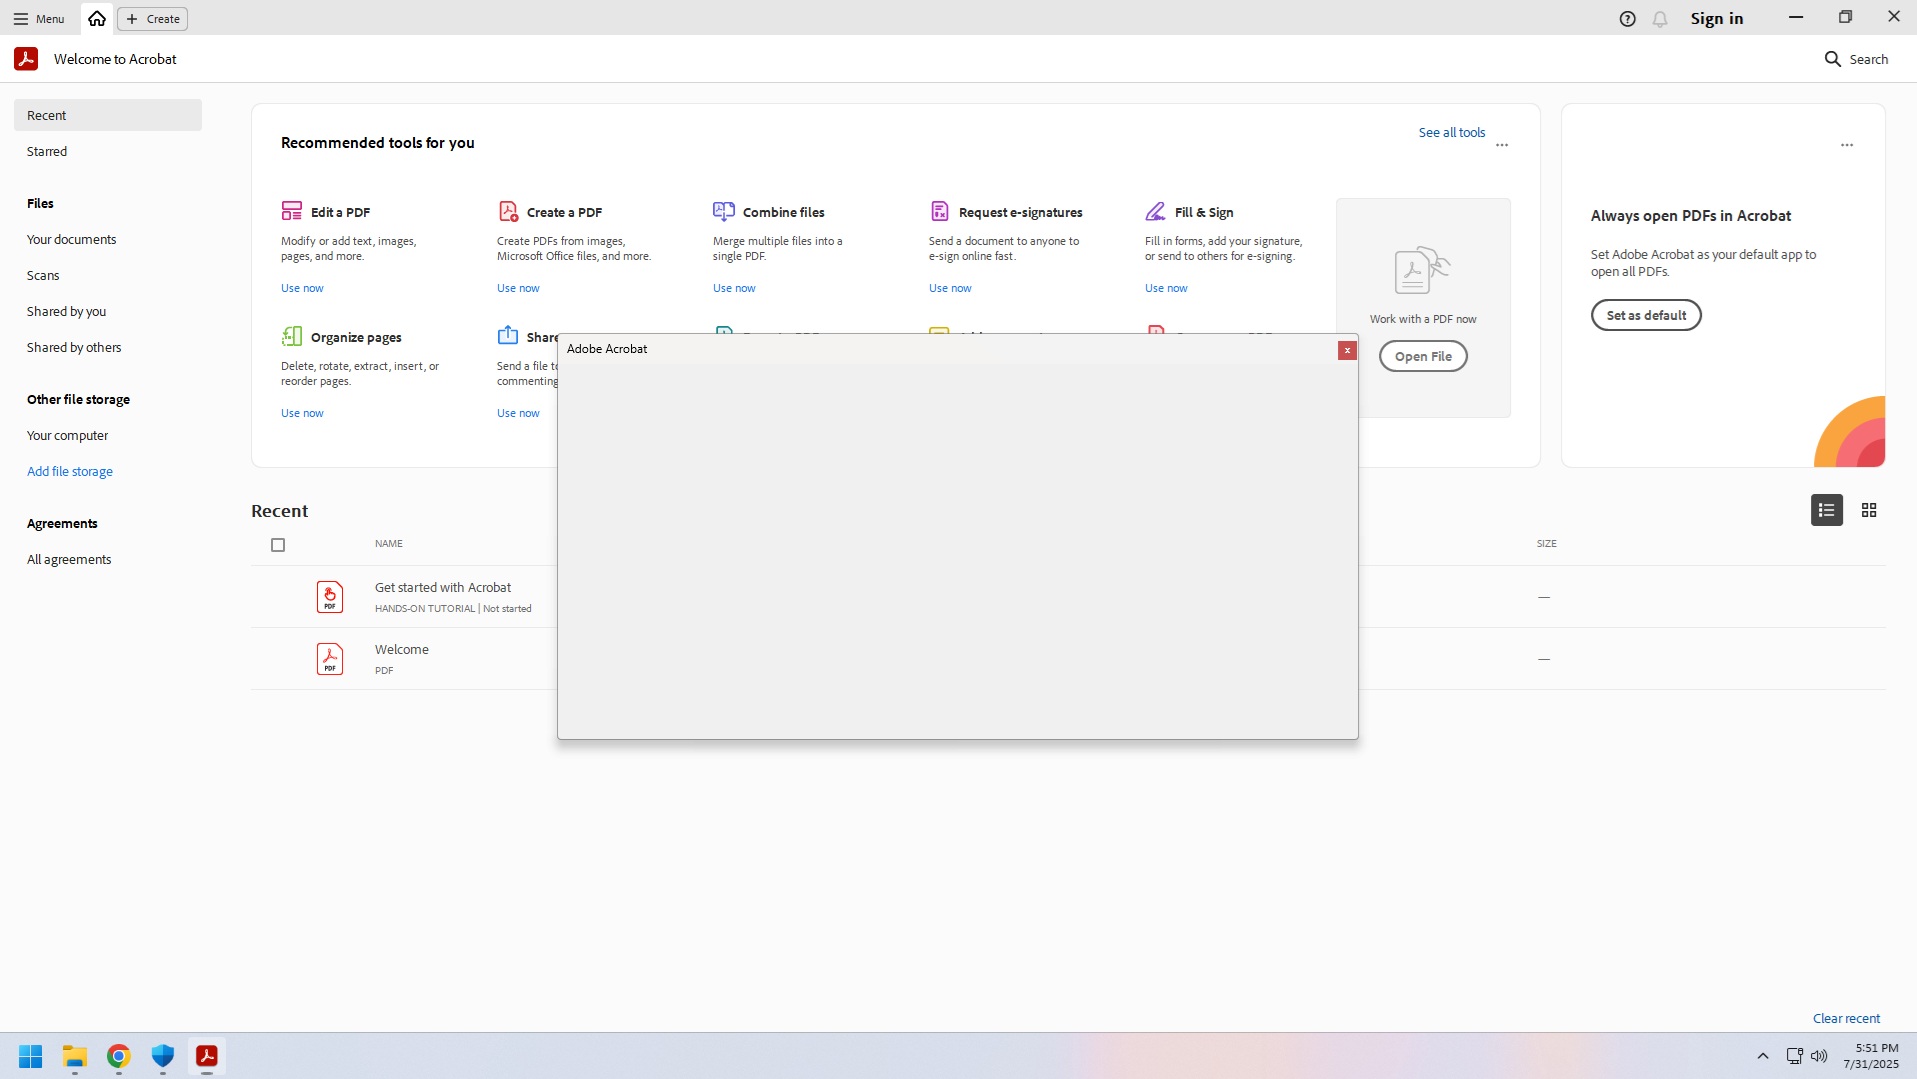Screen dimensions: 1917x1079
Task: Click the Welcome file PDF icon
Action: point(329,659)
